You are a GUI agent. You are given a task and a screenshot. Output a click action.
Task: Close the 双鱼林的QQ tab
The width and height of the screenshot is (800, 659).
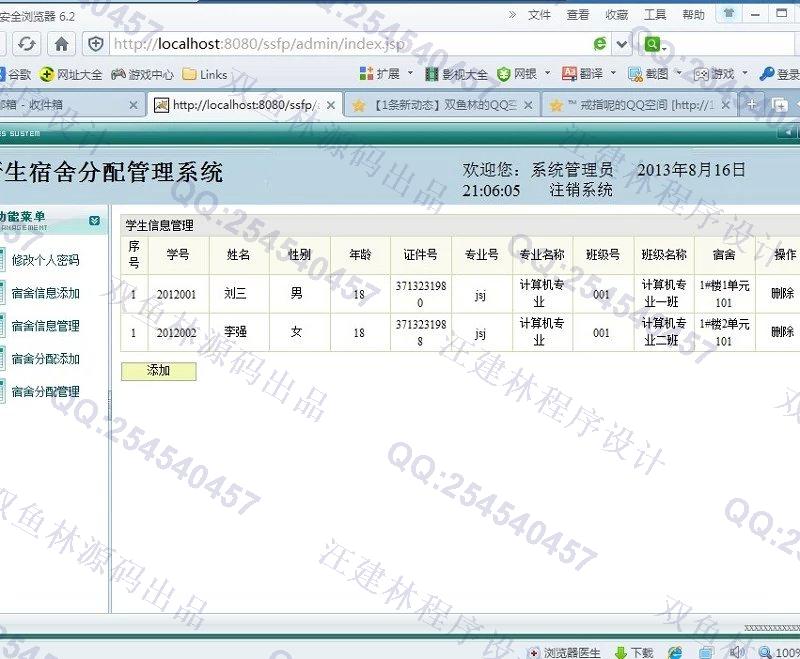coord(528,105)
